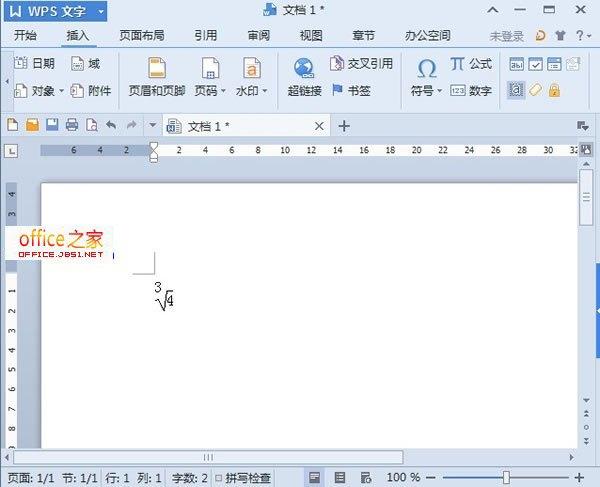
Task: Switch to the 章节 tab
Action: click(364, 36)
